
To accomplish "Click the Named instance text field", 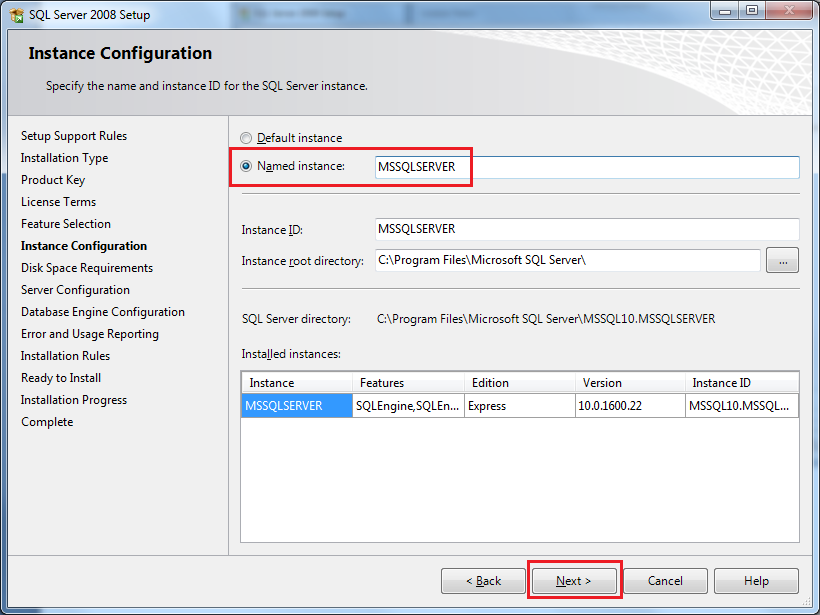I will pyautogui.click(x=587, y=167).
